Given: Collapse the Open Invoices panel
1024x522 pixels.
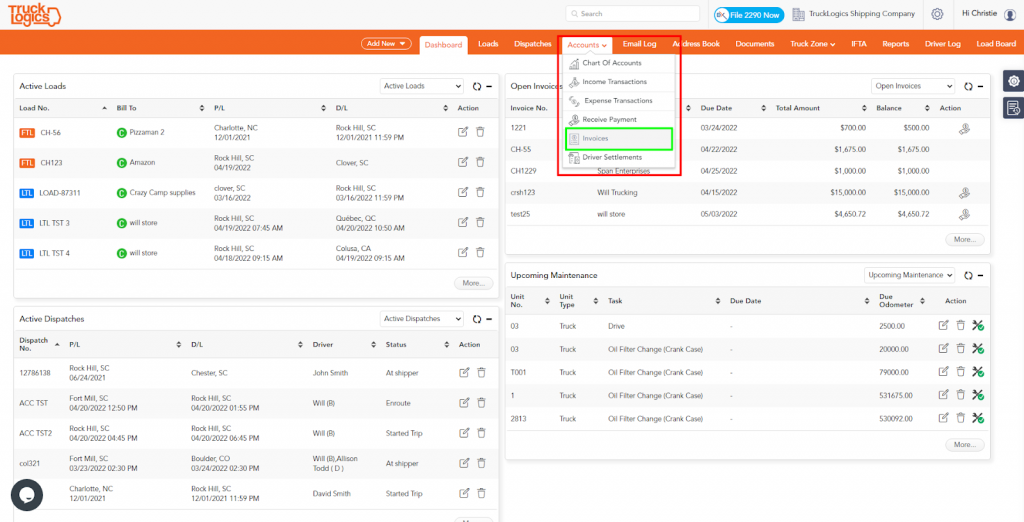Looking at the screenshot, I should pyautogui.click(x=981, y=86).
